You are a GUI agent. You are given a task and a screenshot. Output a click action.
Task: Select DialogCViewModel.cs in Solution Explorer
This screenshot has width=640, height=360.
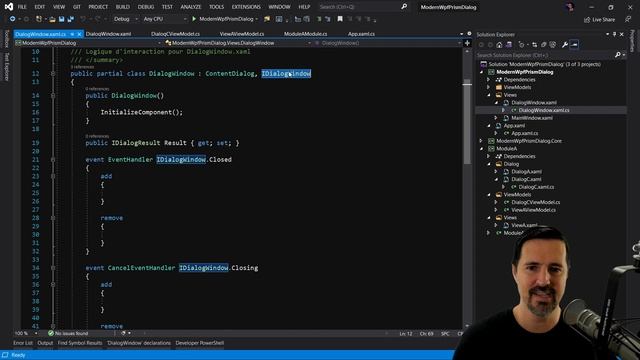(x=536, y=202)
